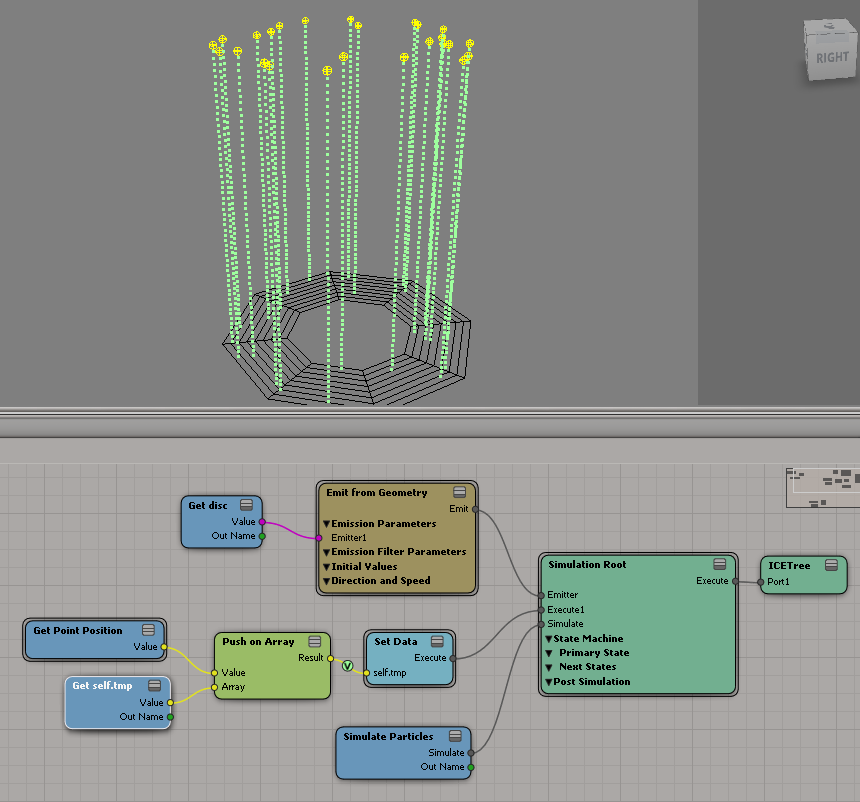Toggle the green V visualizer badge on connection
This screenshot has width=860, height=802.
[x=347, y=666]
